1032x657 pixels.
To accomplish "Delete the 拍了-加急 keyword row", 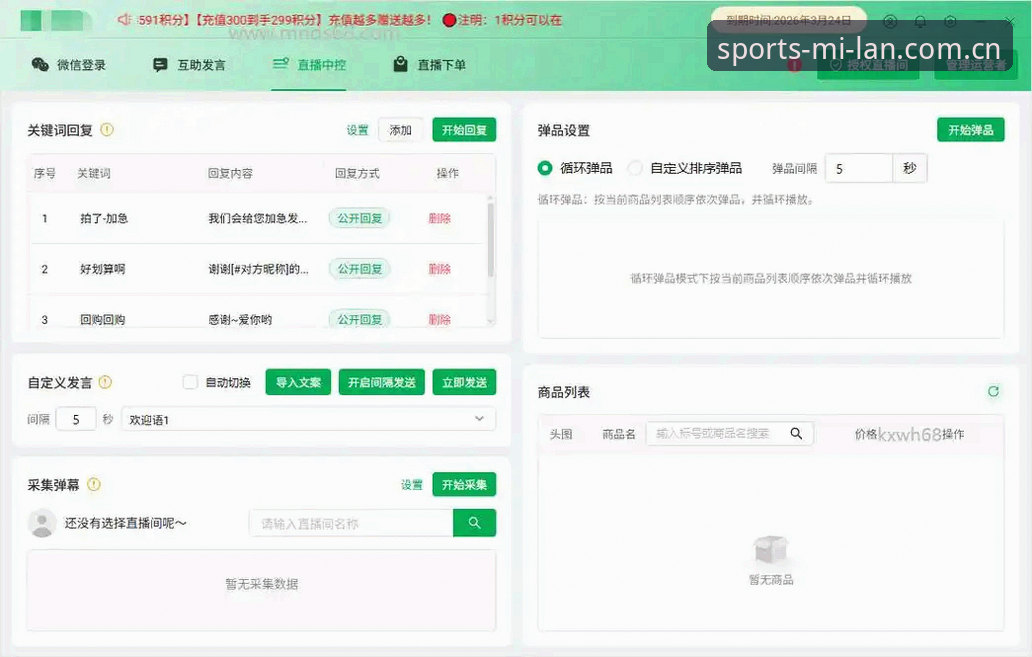I will [x=440, y=218].
